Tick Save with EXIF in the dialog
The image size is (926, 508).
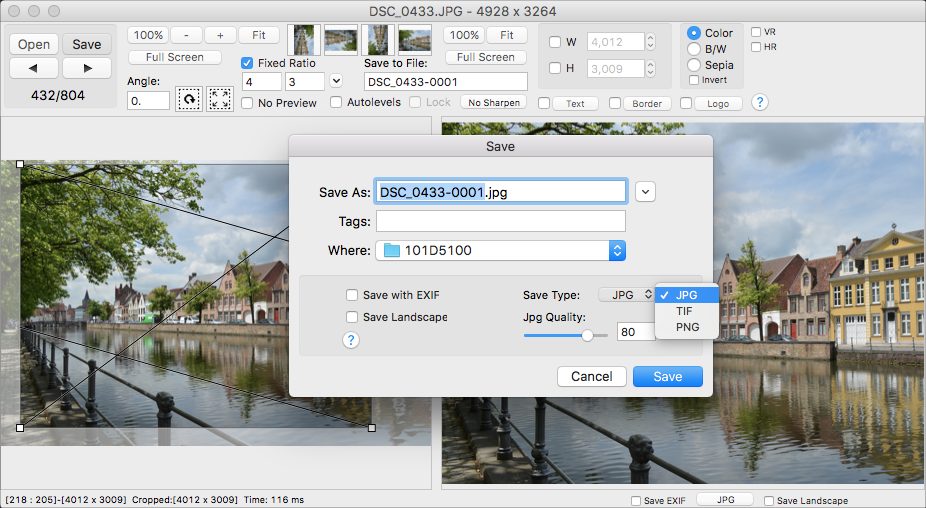pos(352,295)
